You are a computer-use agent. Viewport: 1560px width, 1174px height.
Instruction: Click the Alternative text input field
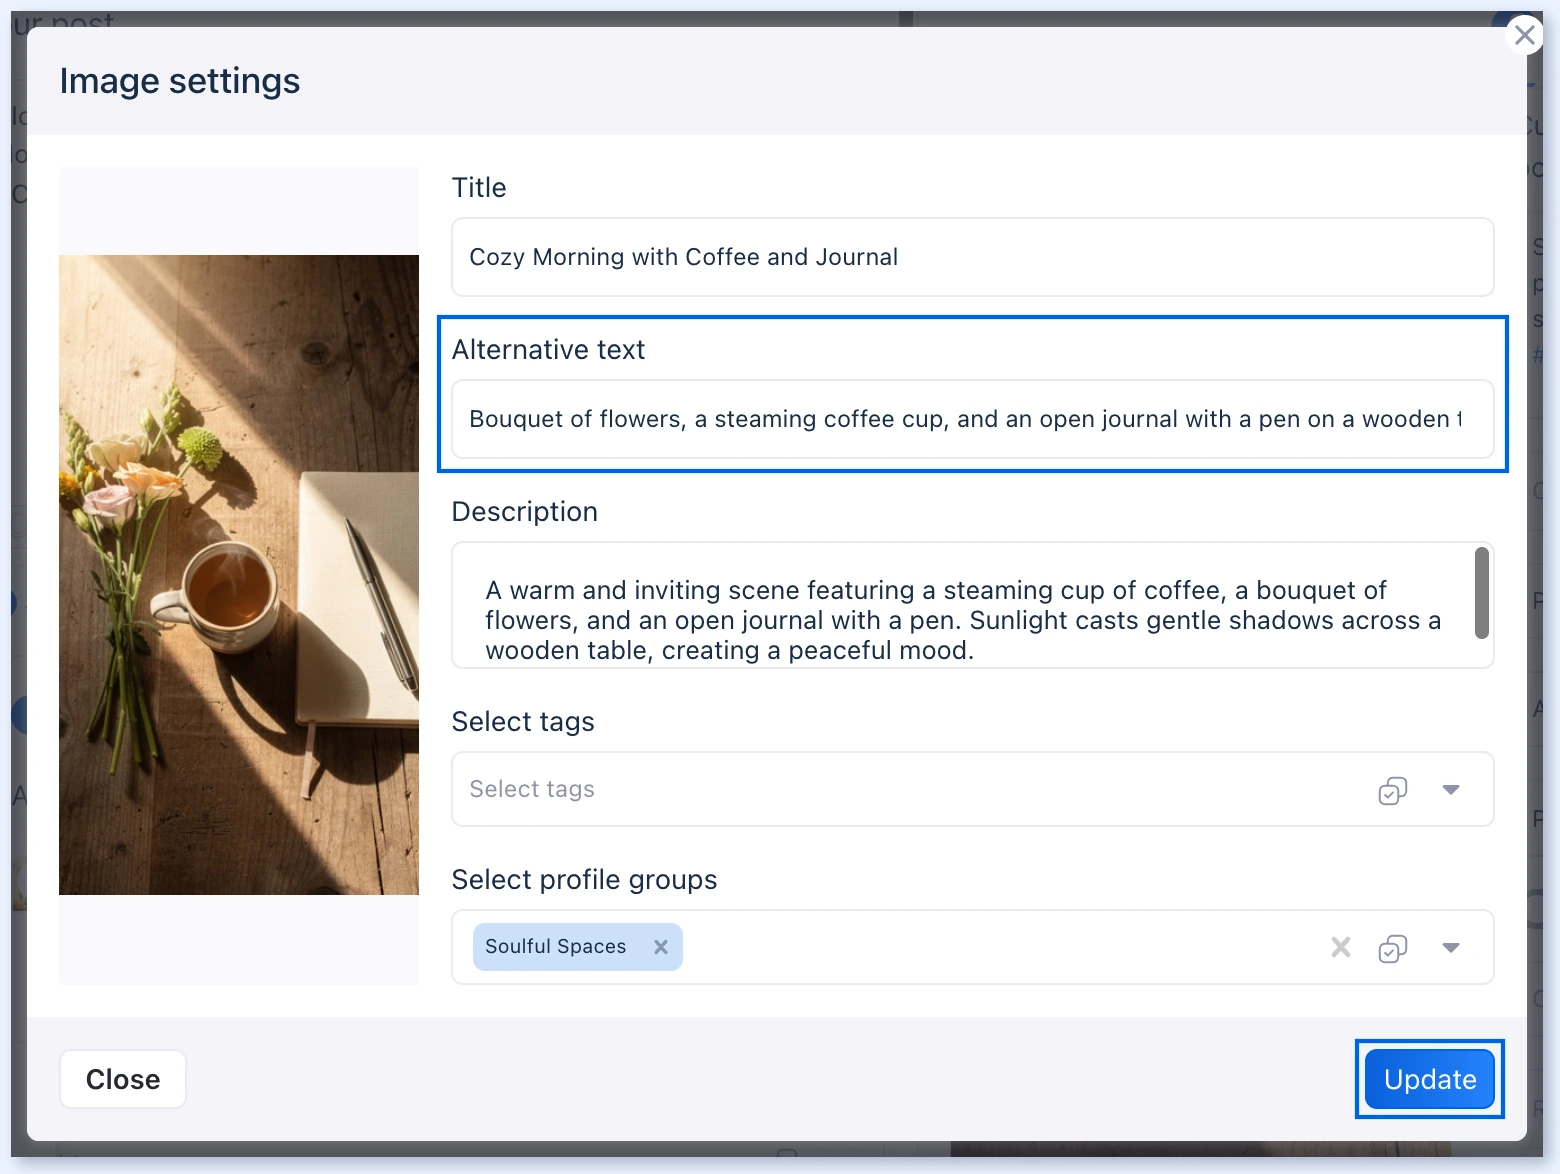[x=972, y=419]
